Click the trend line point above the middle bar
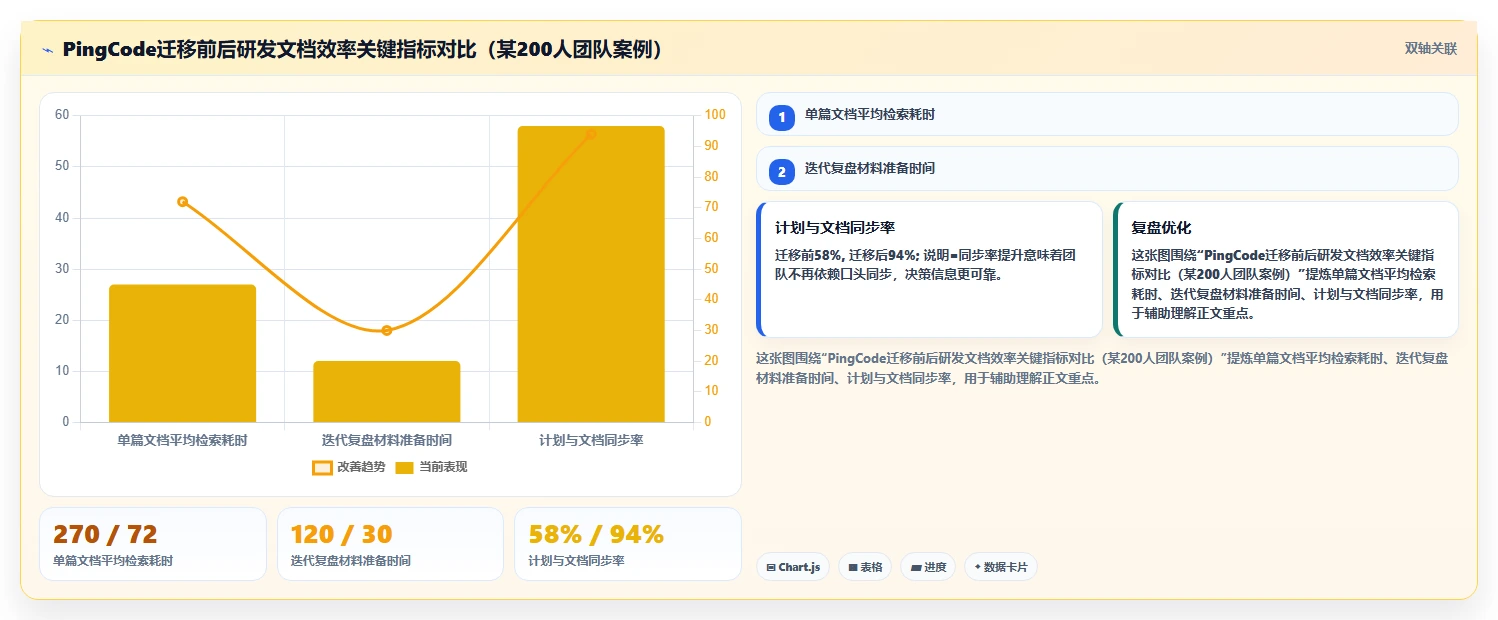The height and width of the screenshot is (620, 1498). [x=387, y=330]
